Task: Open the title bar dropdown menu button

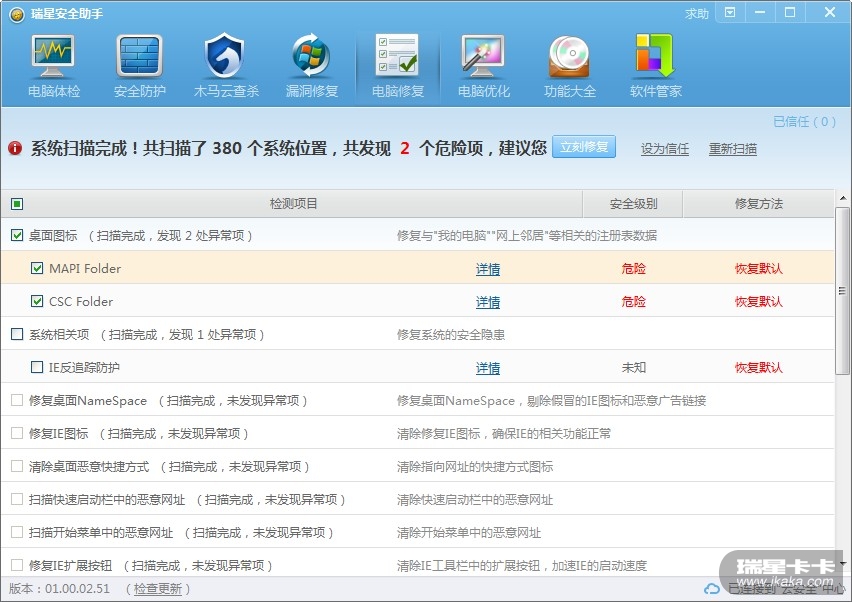Action: (x=730, y=12)
